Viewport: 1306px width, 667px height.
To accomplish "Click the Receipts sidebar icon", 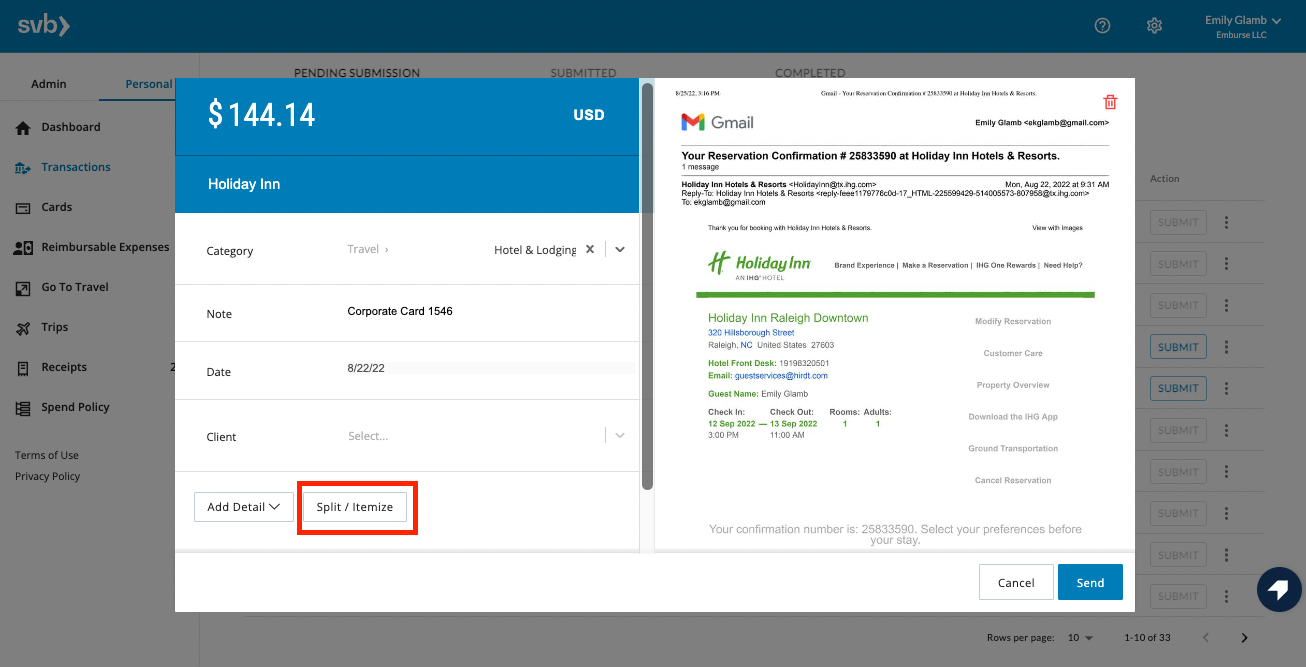I will [23, 368].
